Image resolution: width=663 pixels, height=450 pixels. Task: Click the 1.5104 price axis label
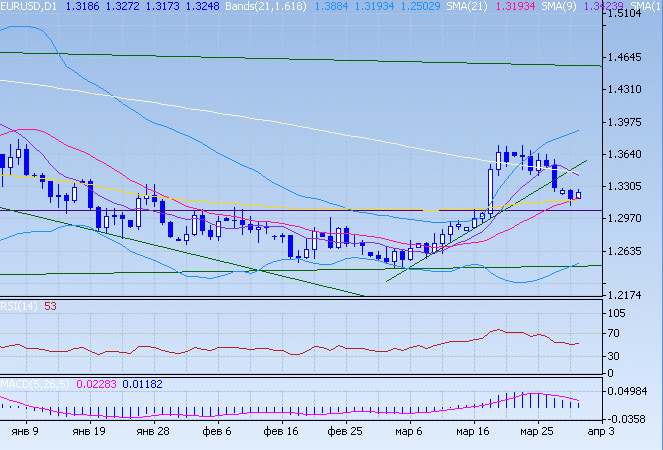pyautogui.click(x=628, y=16)
